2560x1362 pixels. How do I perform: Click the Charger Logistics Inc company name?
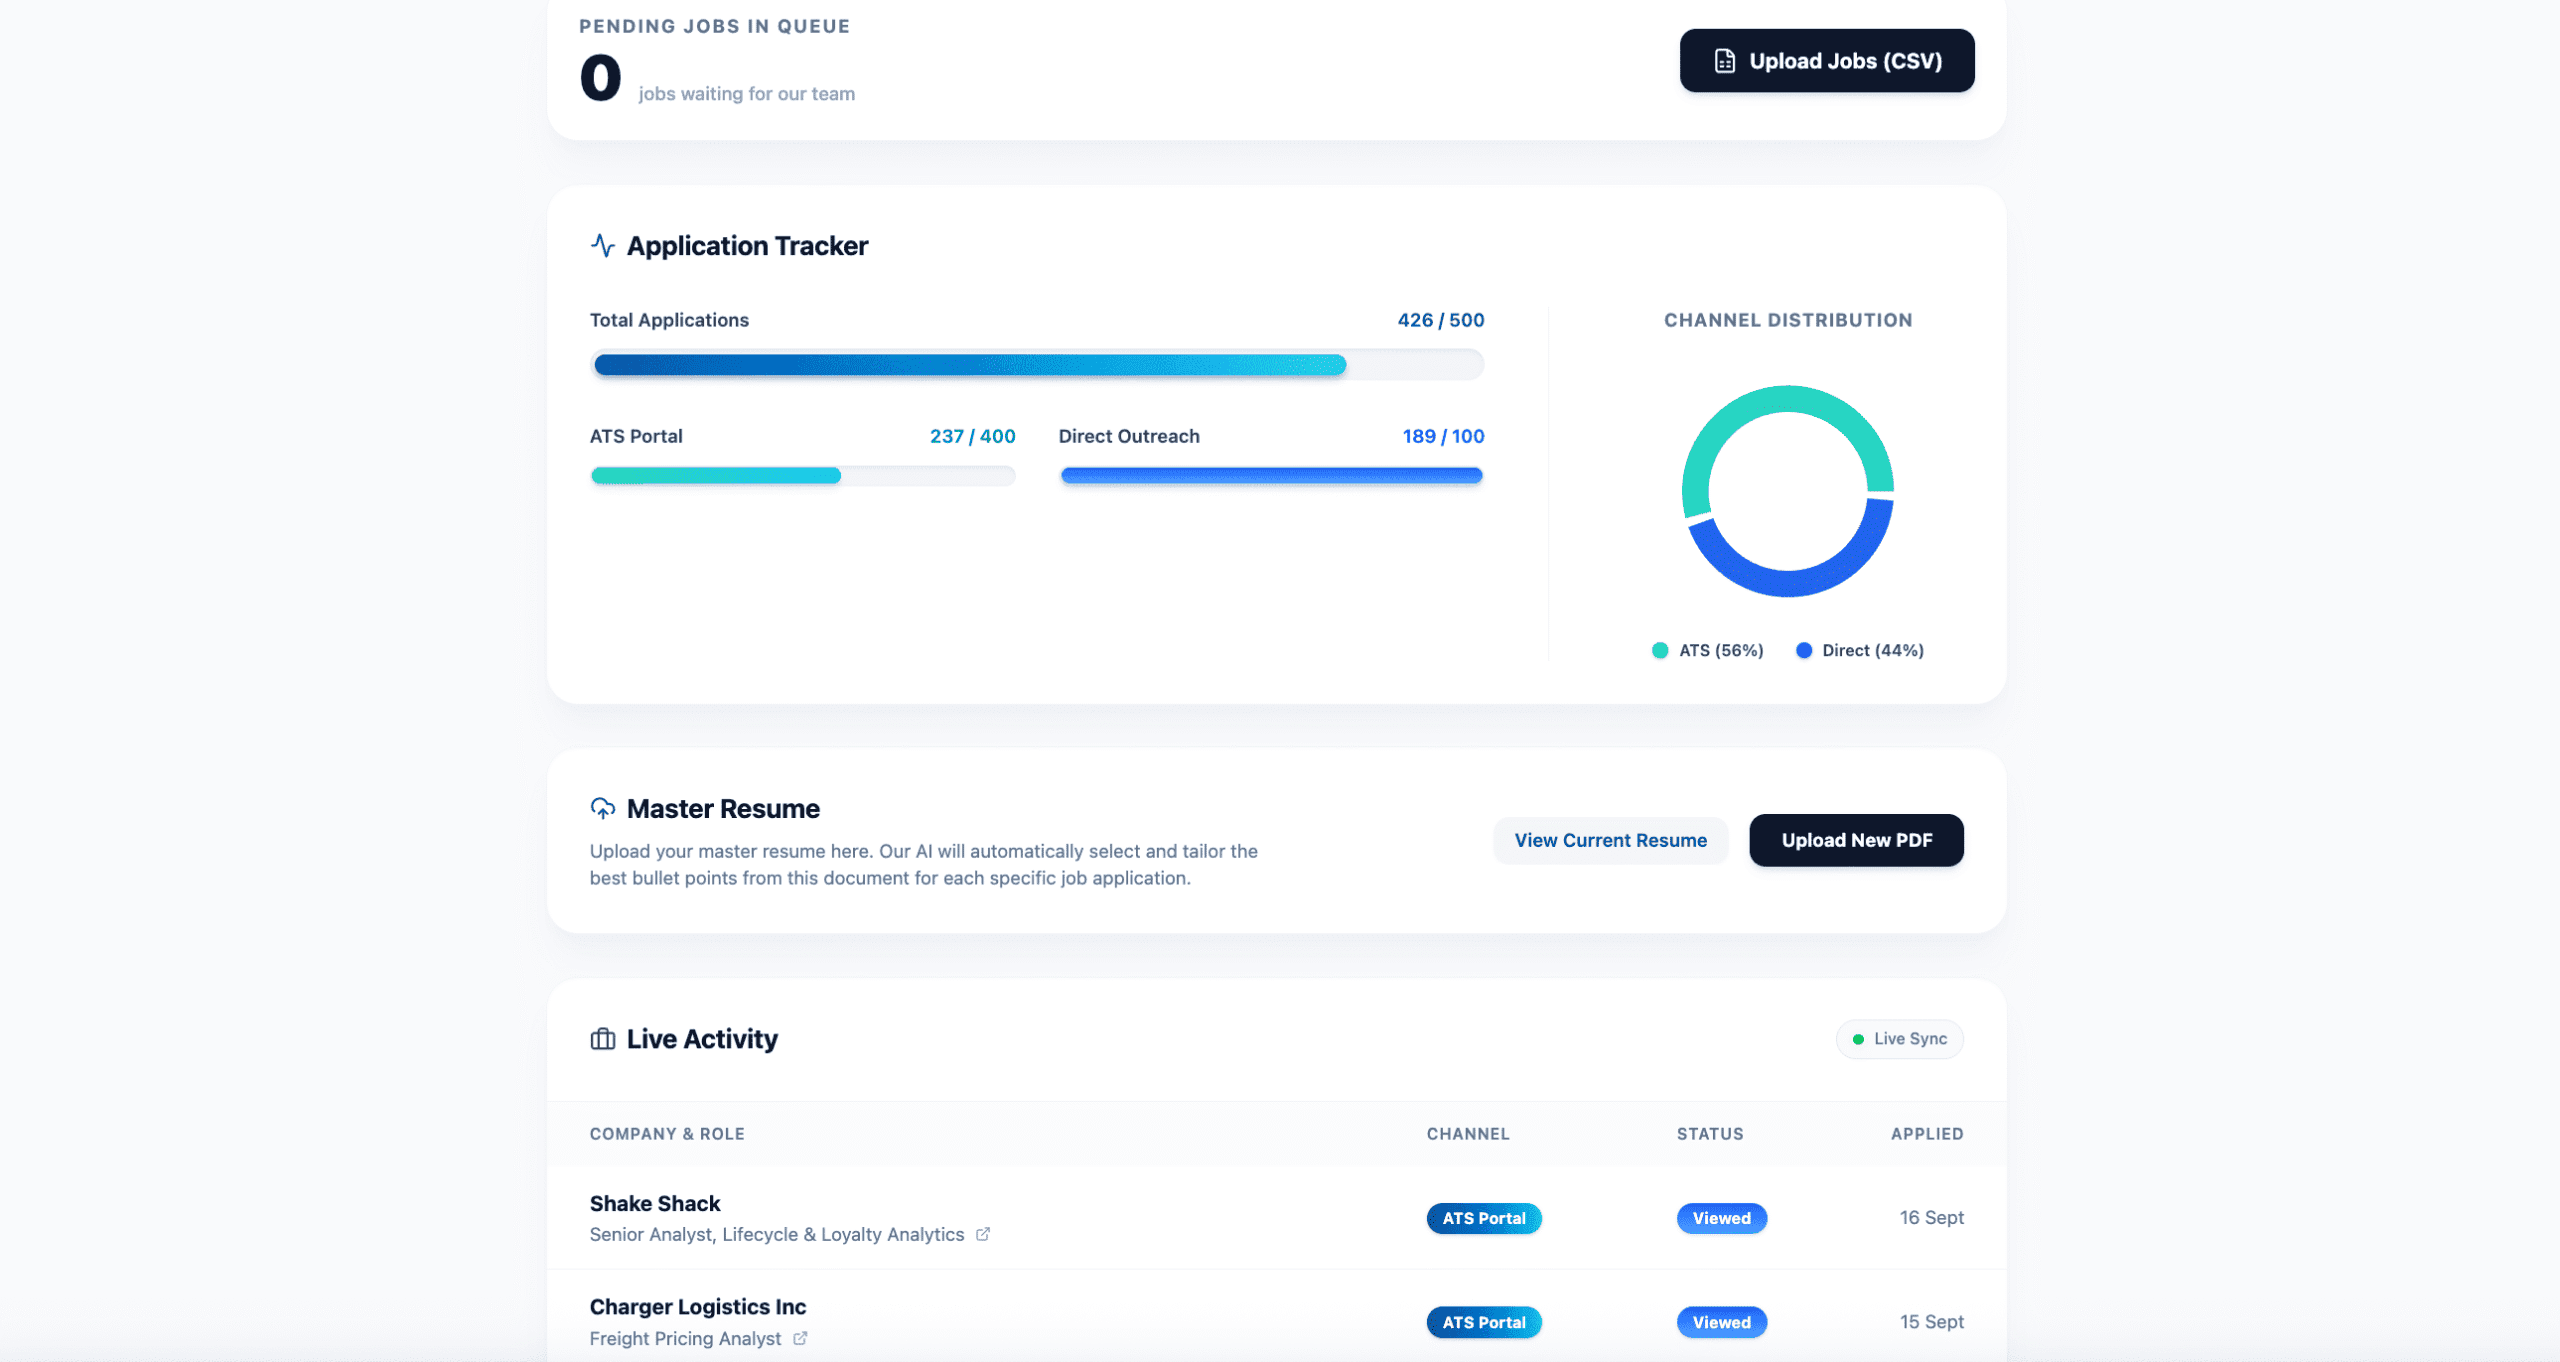coord(698,1307)
